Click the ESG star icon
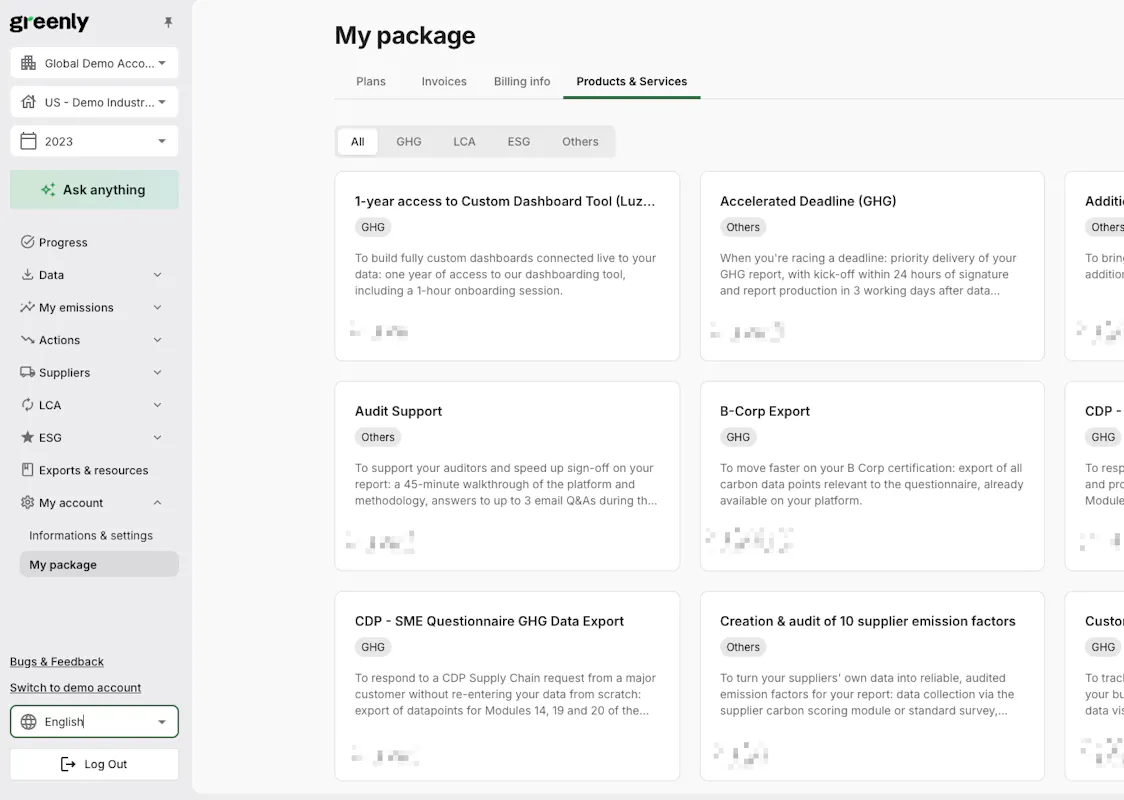 pyautogui.click(x=27, y=437)
